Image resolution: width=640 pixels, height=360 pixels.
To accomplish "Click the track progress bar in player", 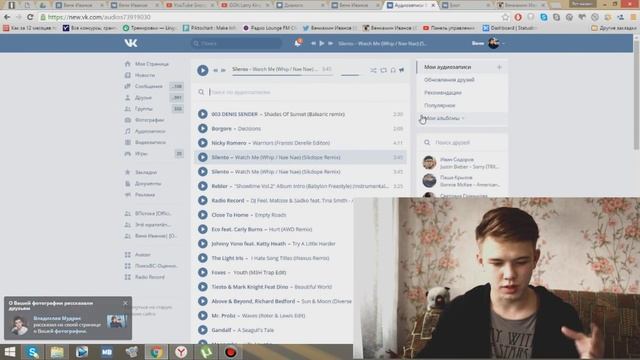I will 282,75.
